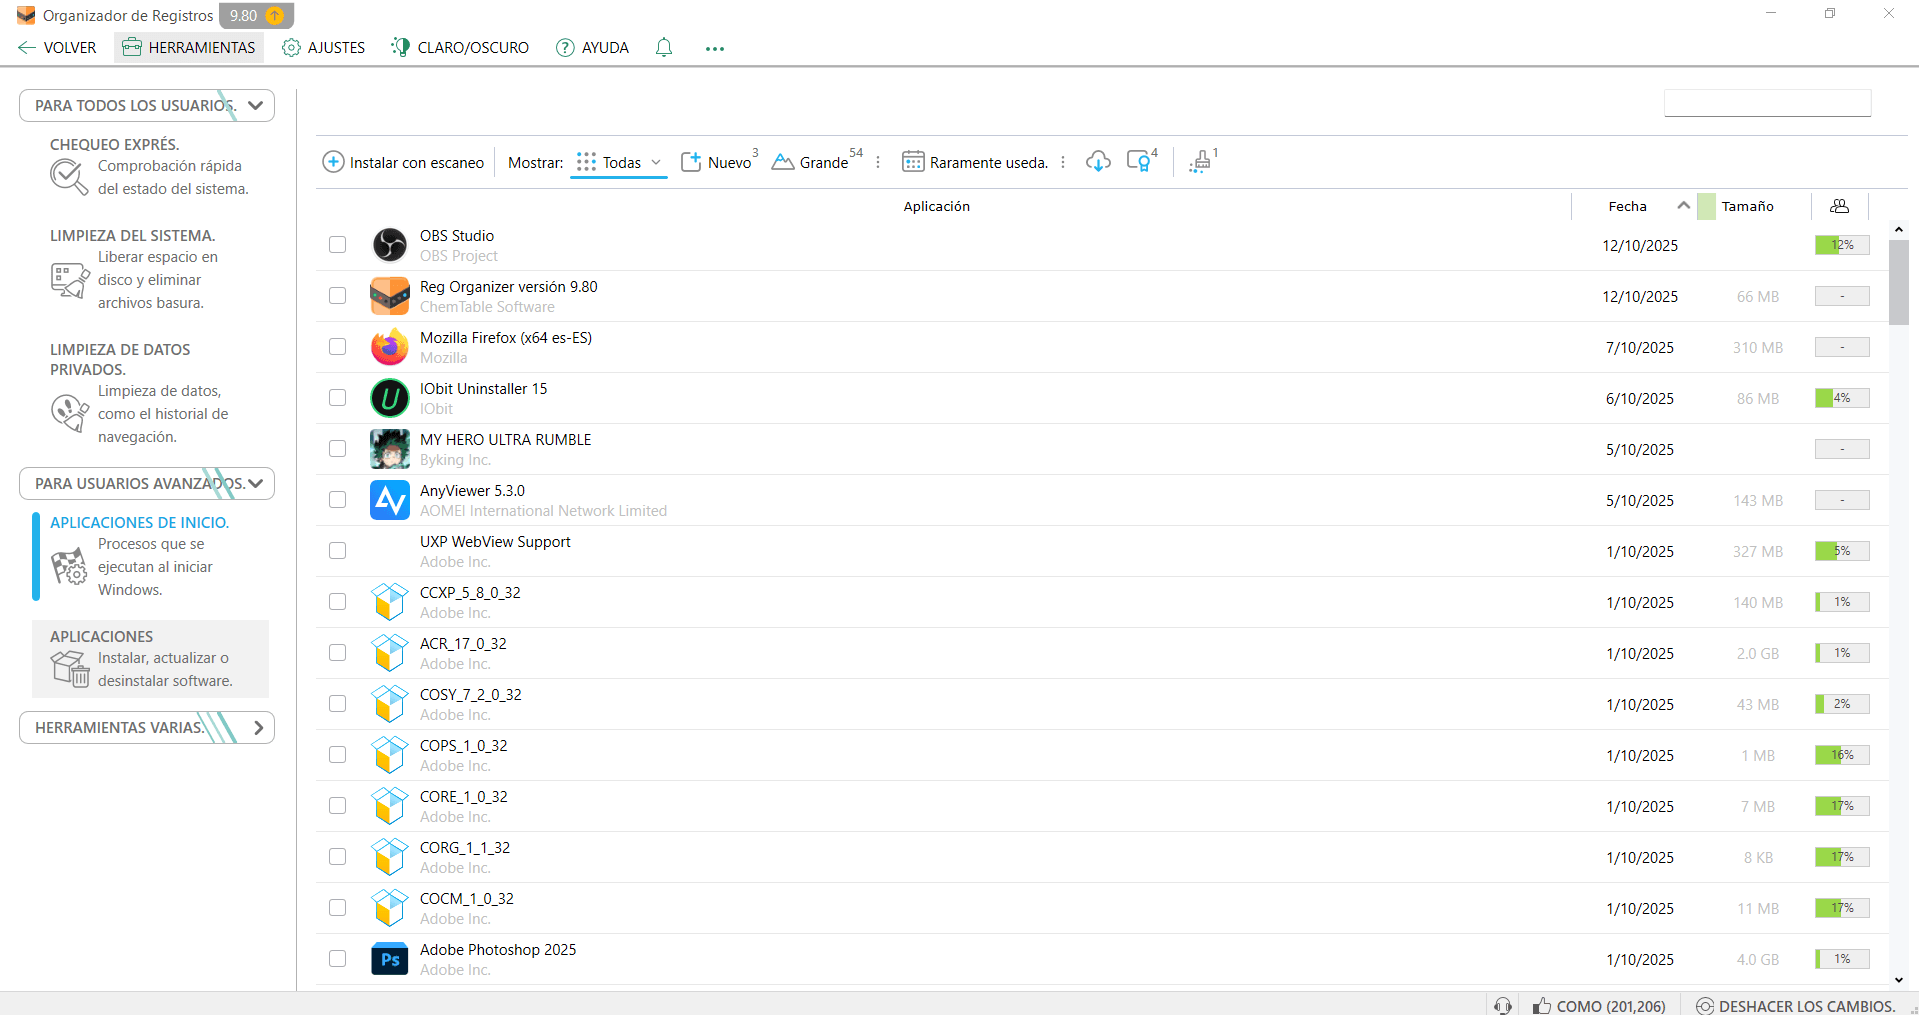Click the list vertical scrollbar thumb

pos(1898,282)
